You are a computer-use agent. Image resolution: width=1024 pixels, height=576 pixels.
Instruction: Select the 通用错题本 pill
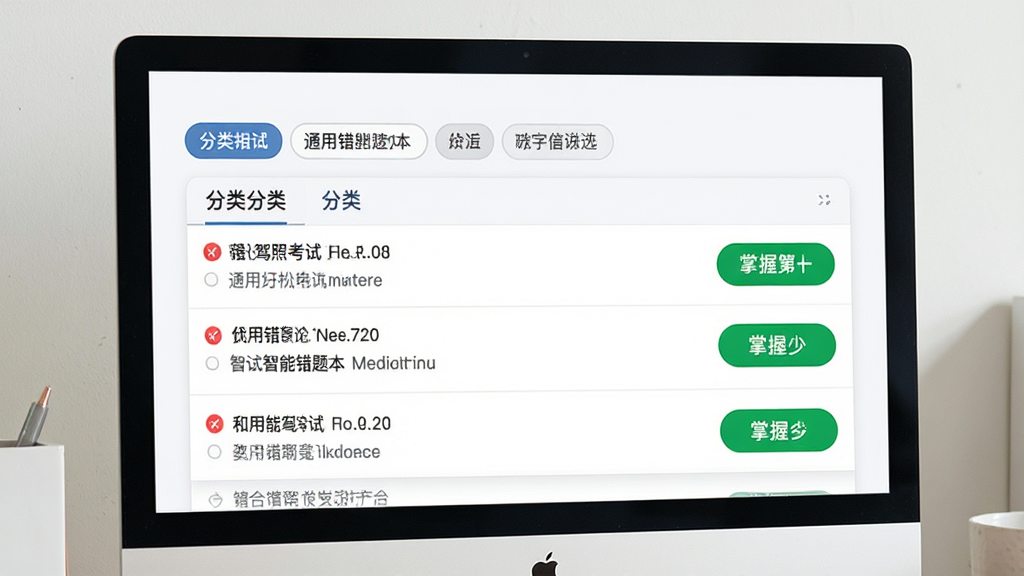tap(359, 142)
